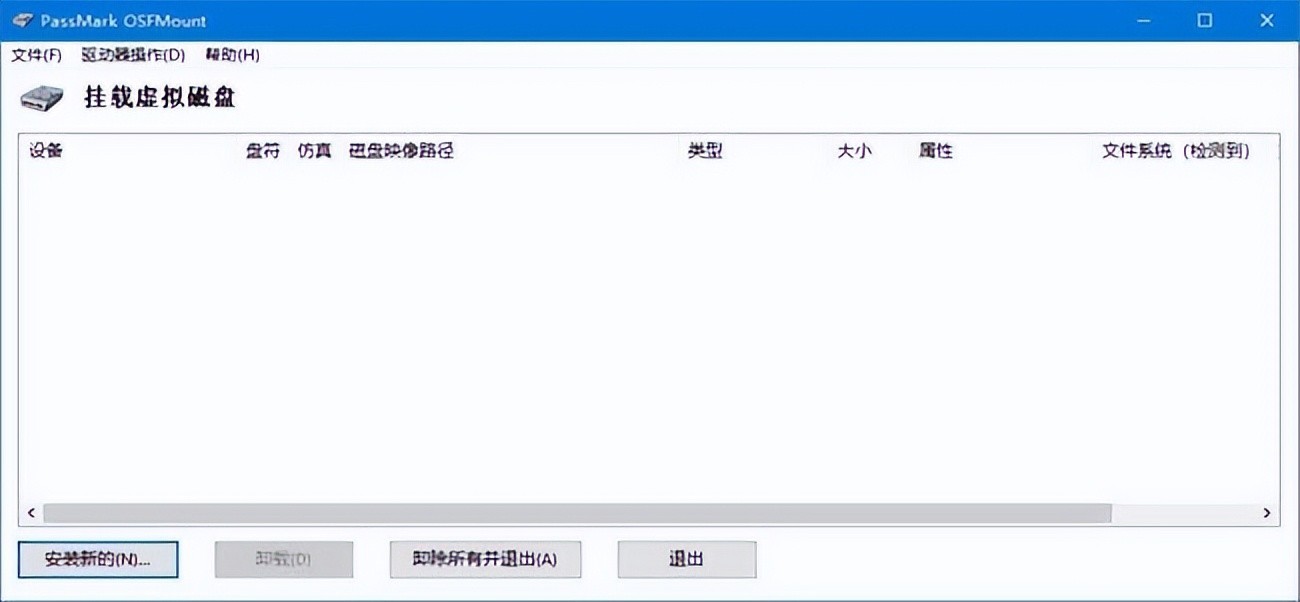Viewport: 1300px width, 602px height.
Task: Click the virtual disk drive icon
Action: click(42, 98)
